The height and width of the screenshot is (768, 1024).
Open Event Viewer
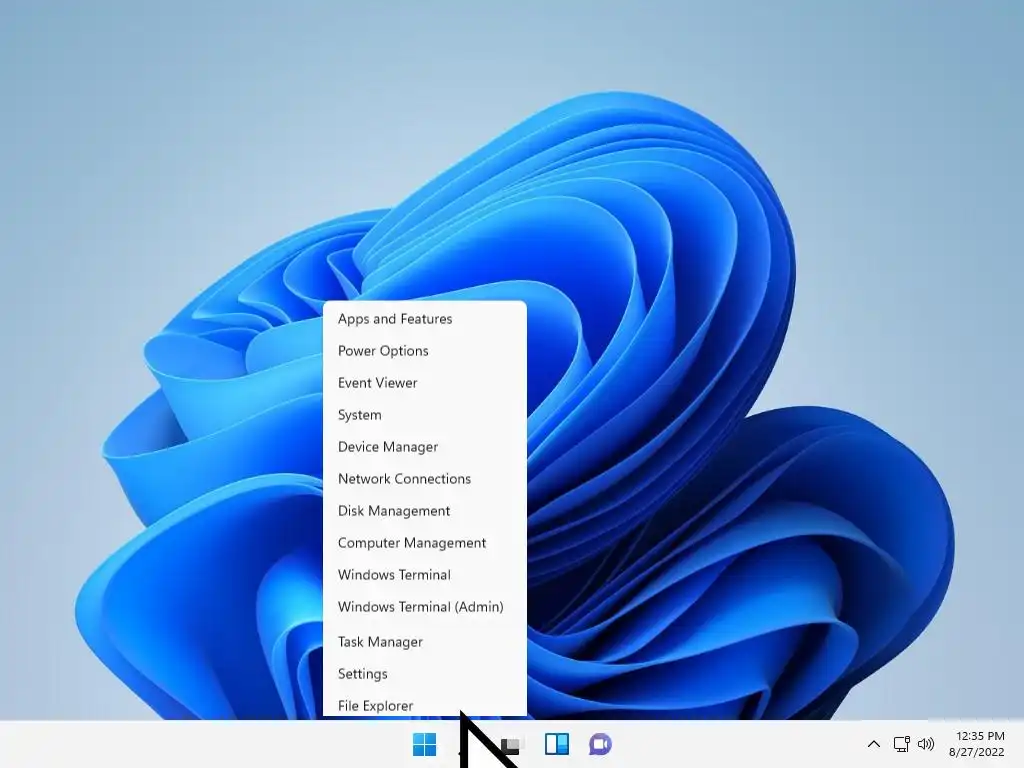(x=424, y=383)
